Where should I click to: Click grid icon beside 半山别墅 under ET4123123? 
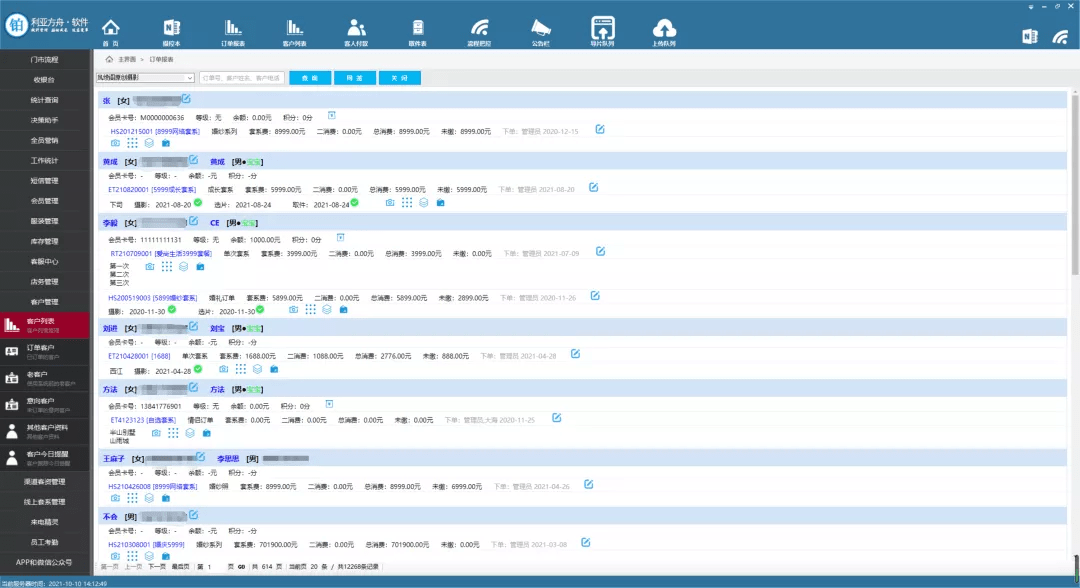coord(173,433)
